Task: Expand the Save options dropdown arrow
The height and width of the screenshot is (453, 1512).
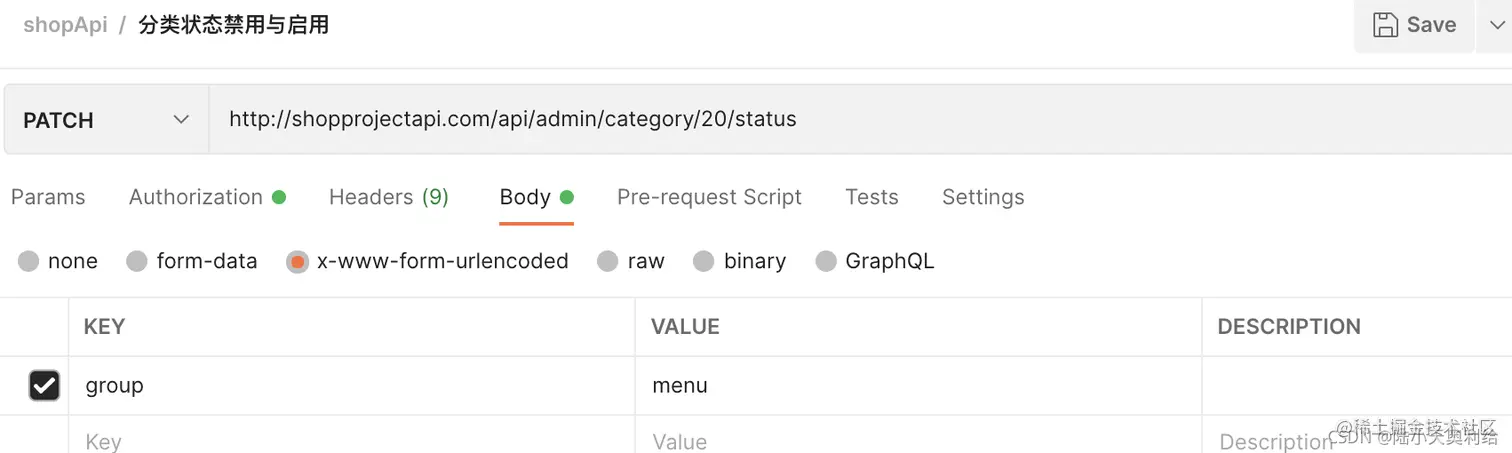Action: [x=1496, y=25]
